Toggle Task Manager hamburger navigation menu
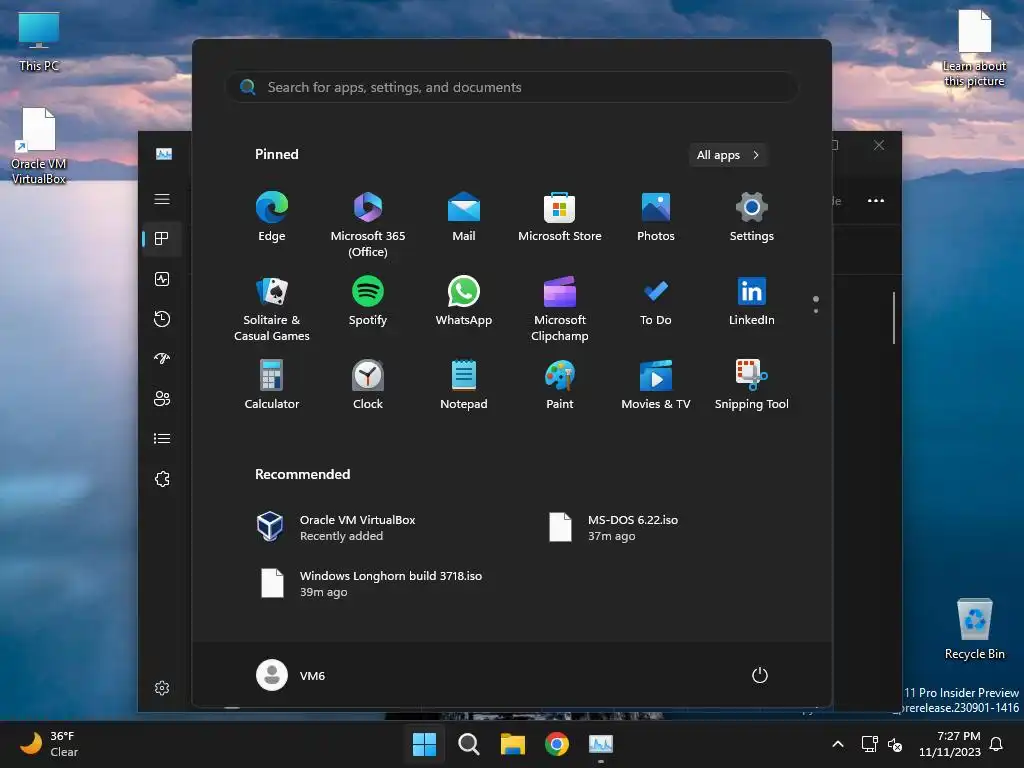1024x768 pixels. tap(162, 199)
